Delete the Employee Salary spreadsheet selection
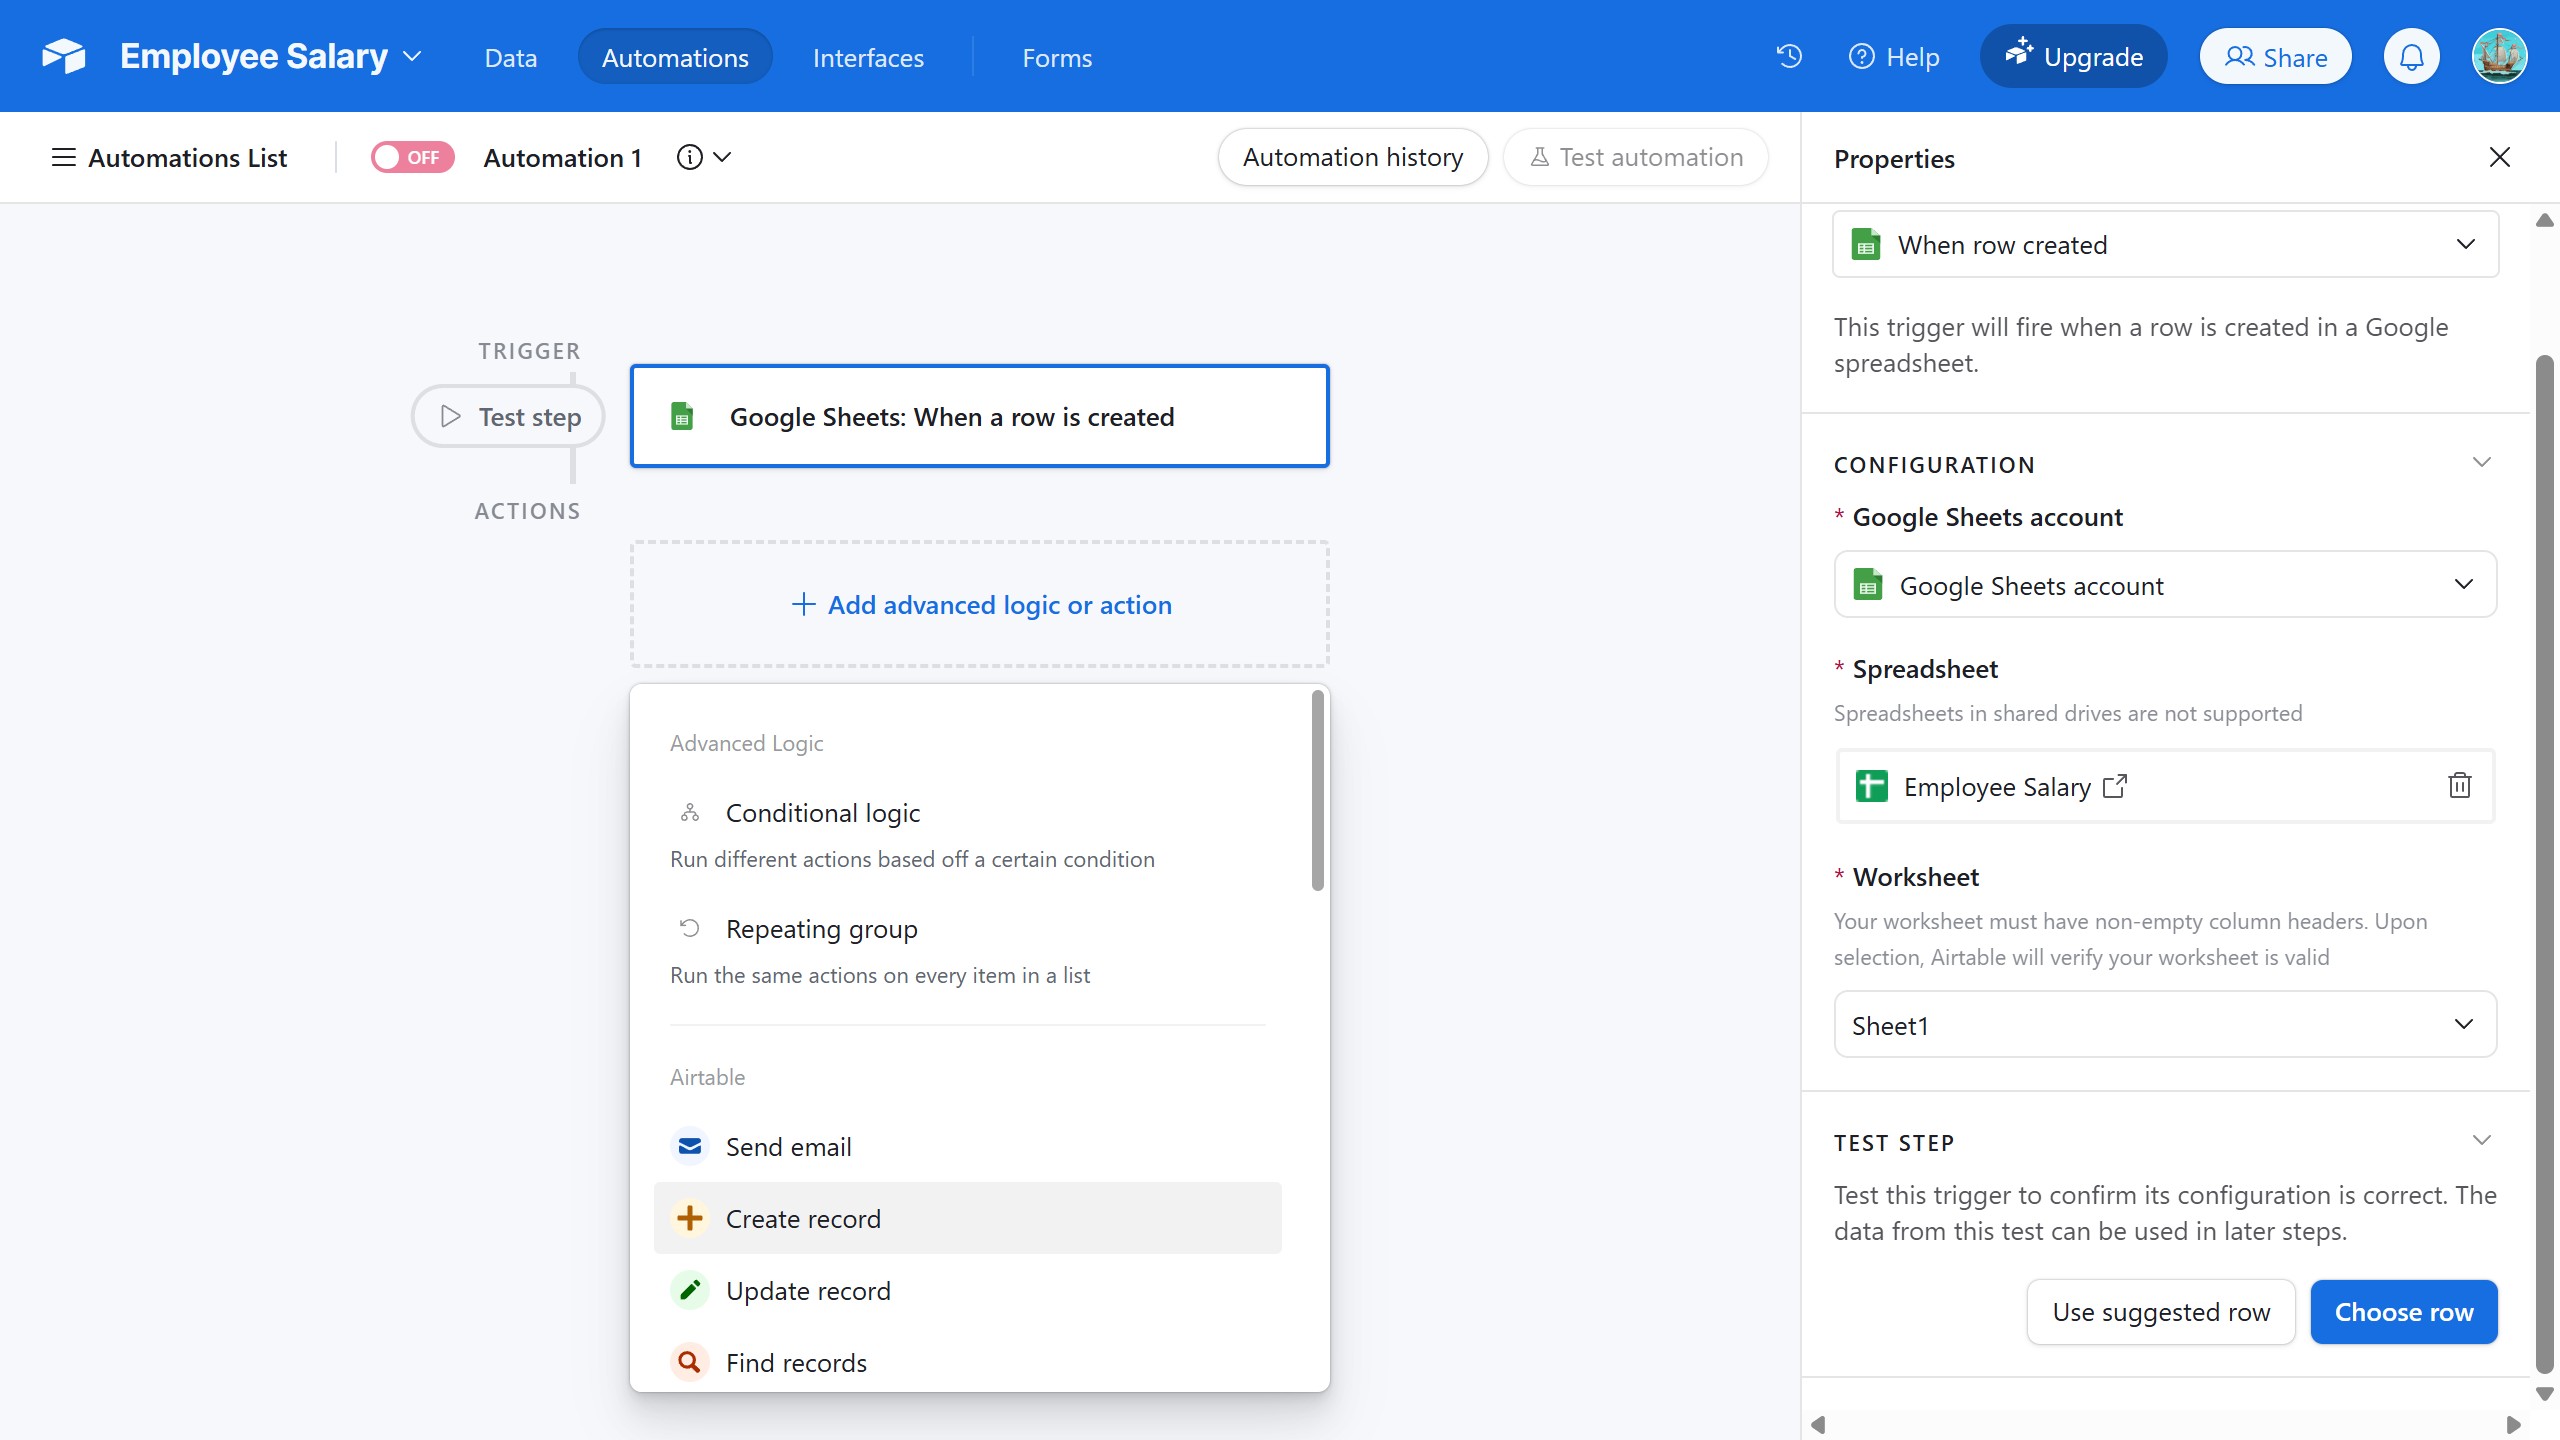2560x1440 pixels. [2459, 786]
